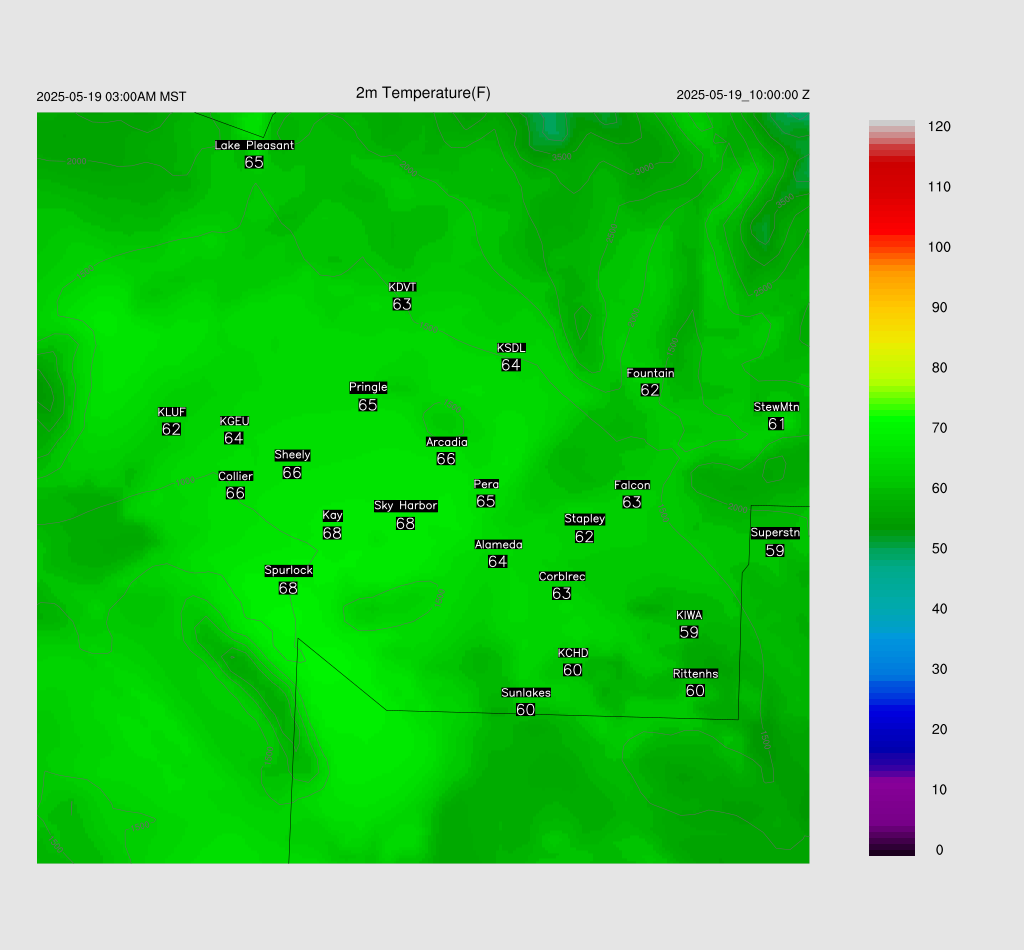The width and height of the screenshot is (1024, 950).
Task: Click the 0 tick label on colorbar
Action: [939, 850]
